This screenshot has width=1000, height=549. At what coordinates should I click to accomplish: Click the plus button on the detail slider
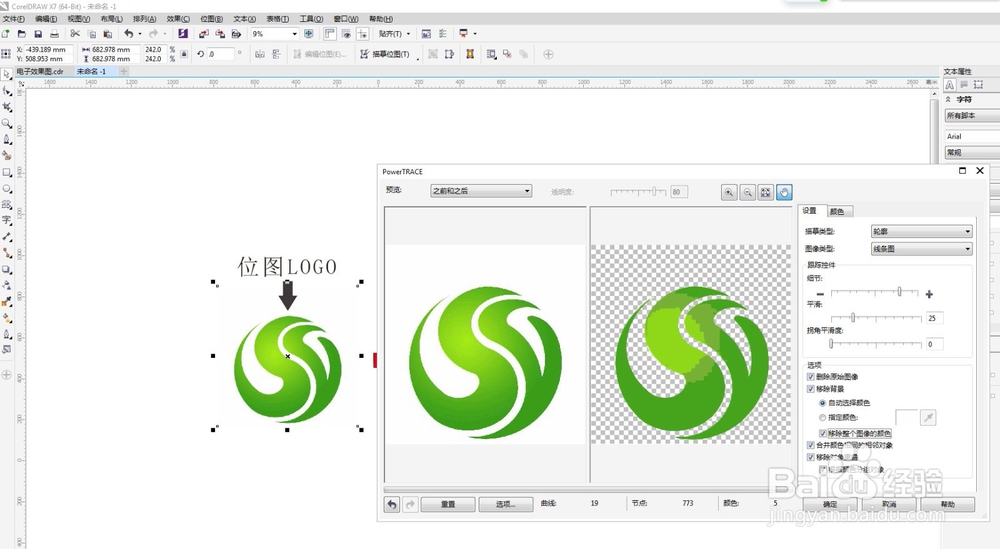point(929,294)
